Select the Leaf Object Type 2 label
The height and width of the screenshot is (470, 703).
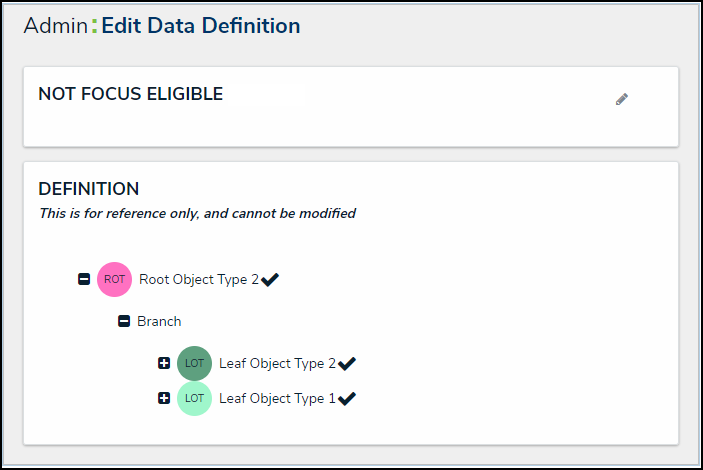(277, 364)
